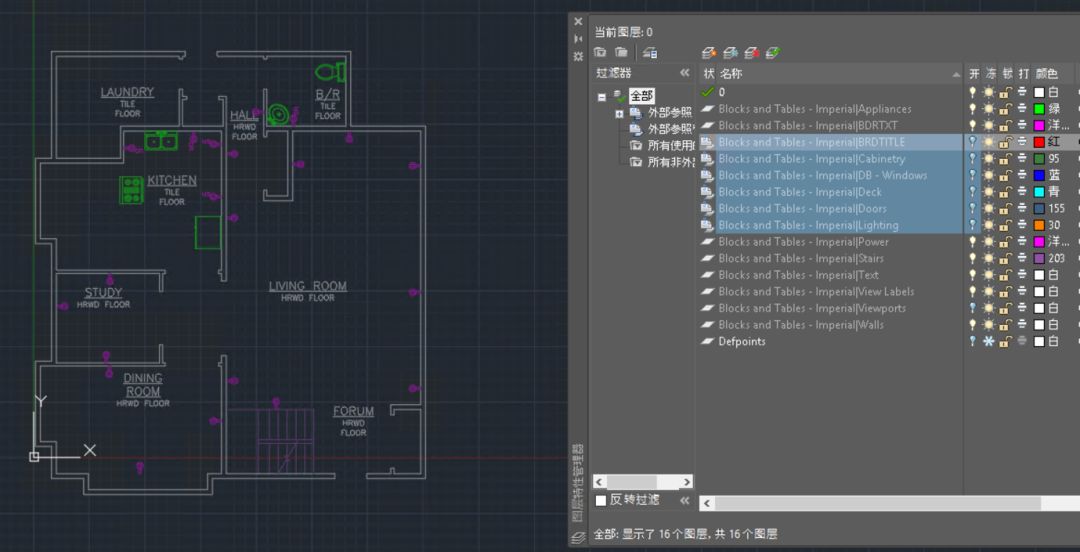The height and width of the screenshot is (552, 1080).
Task: Close the layer properties manager palette
Action: coord(578,21)
